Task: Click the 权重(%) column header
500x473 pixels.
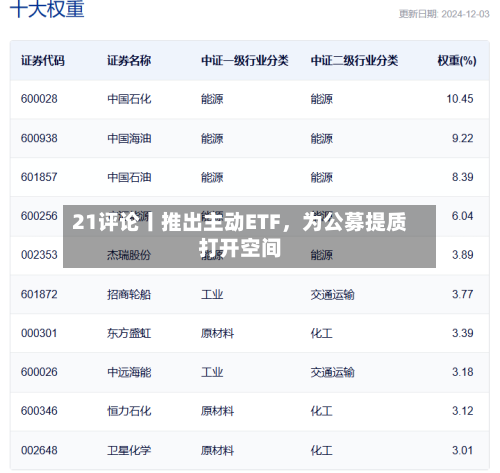Action: tap(457, 61)
